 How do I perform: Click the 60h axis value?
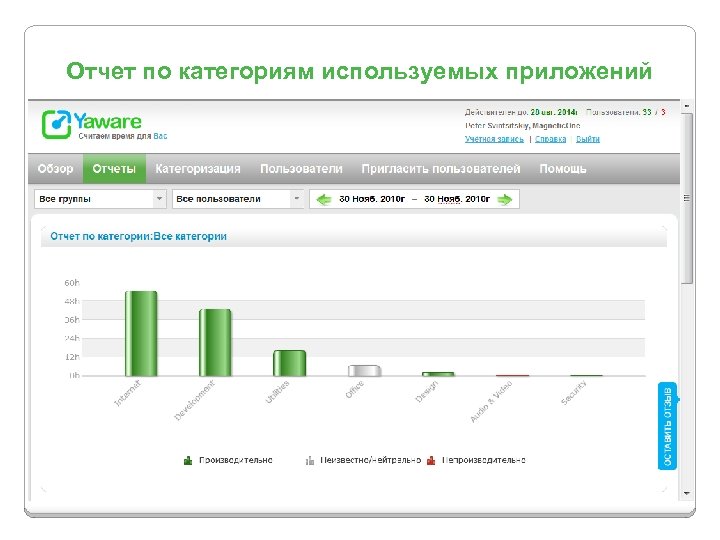pyautogui.click(x=72, y=283)
